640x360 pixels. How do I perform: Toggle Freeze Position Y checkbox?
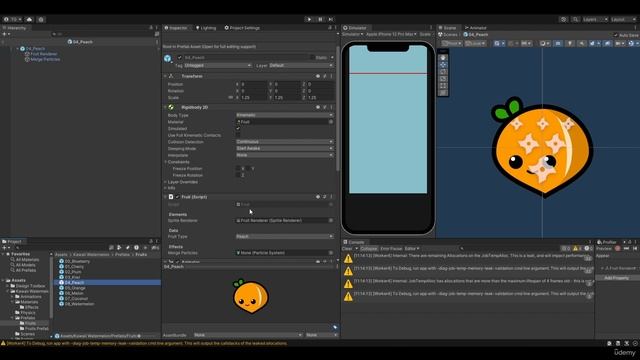tap(248, 168)
